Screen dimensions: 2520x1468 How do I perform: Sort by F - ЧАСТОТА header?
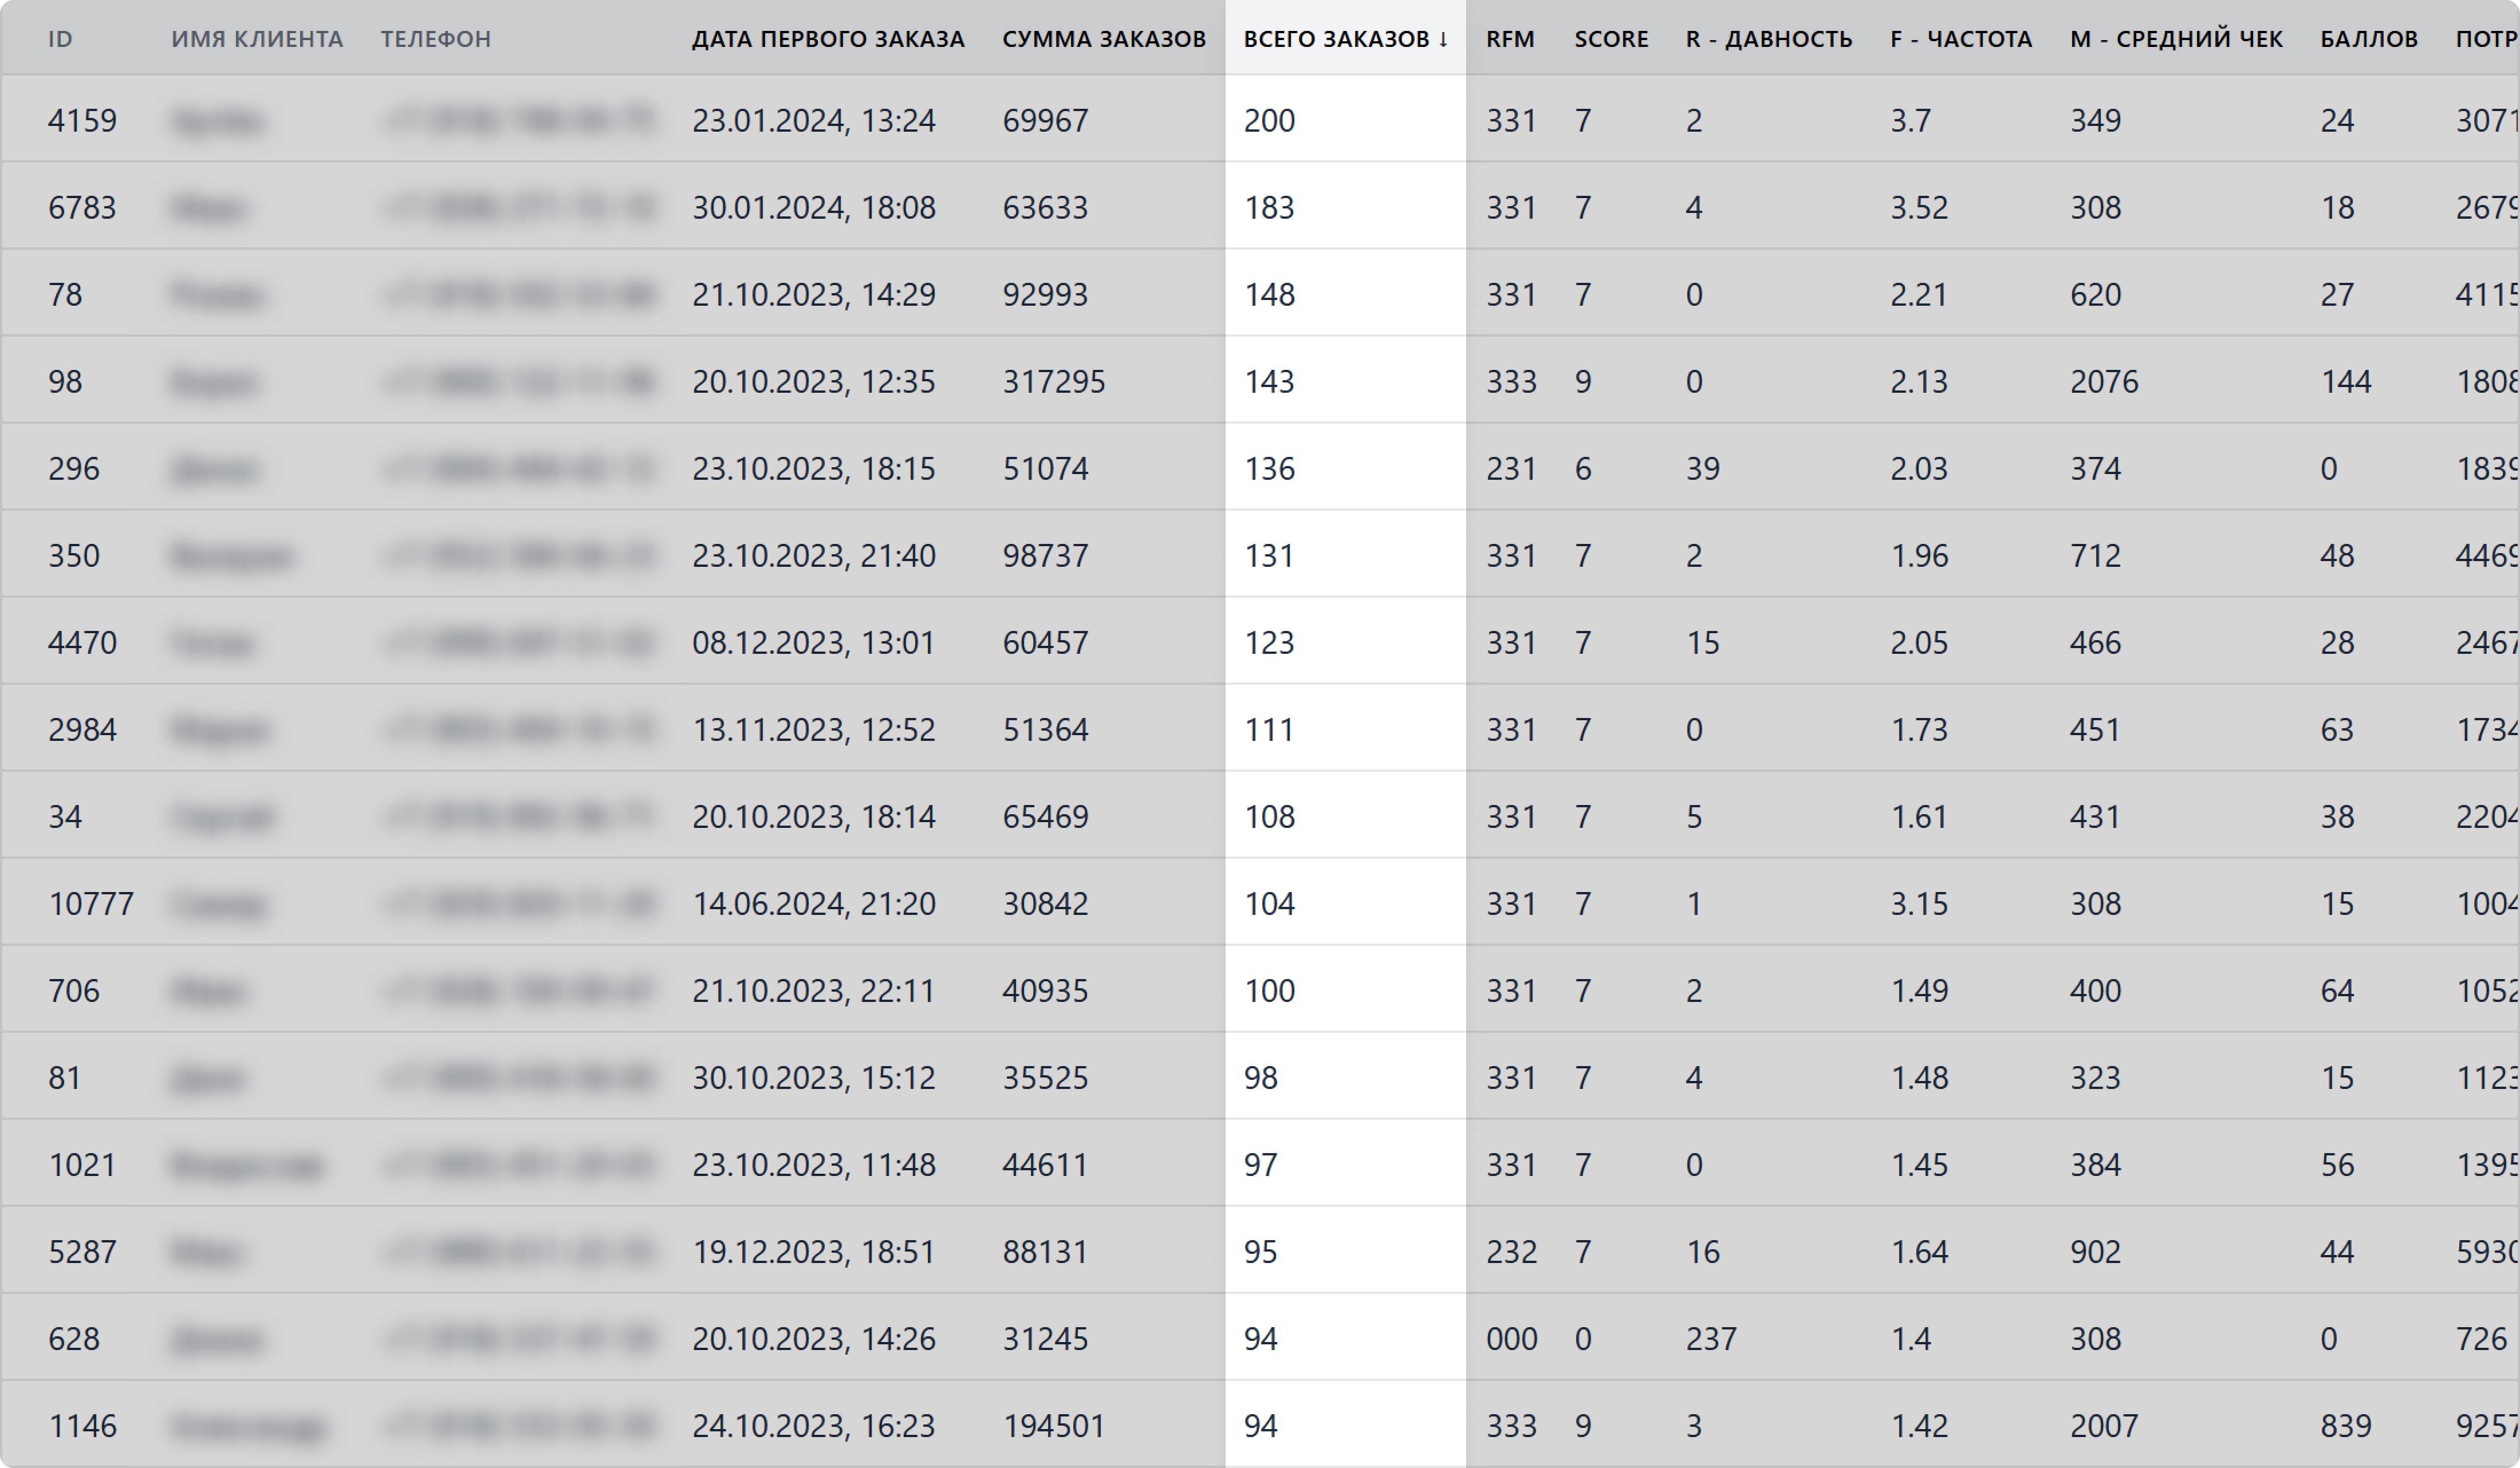coord(1960,39)
